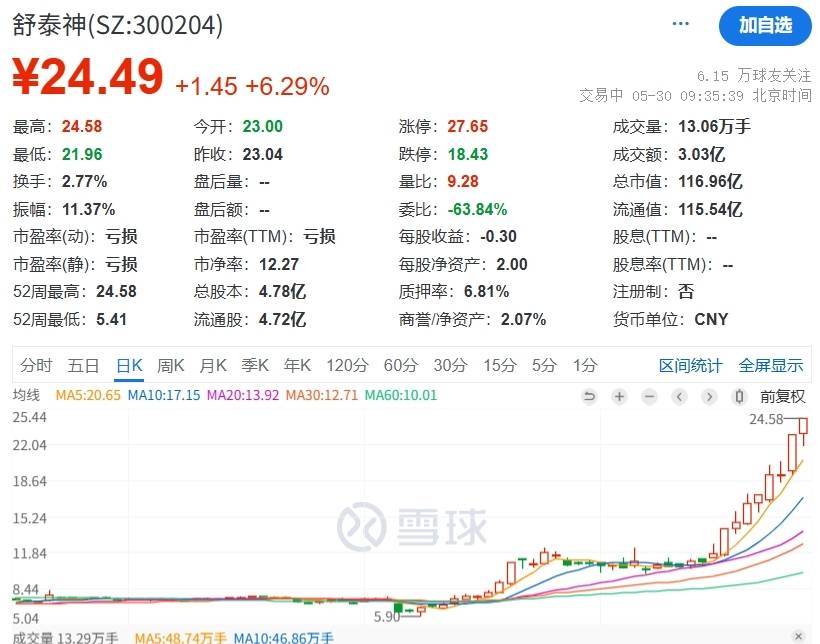Show chart fullscreen via 全屏显示

pos(770,366)
